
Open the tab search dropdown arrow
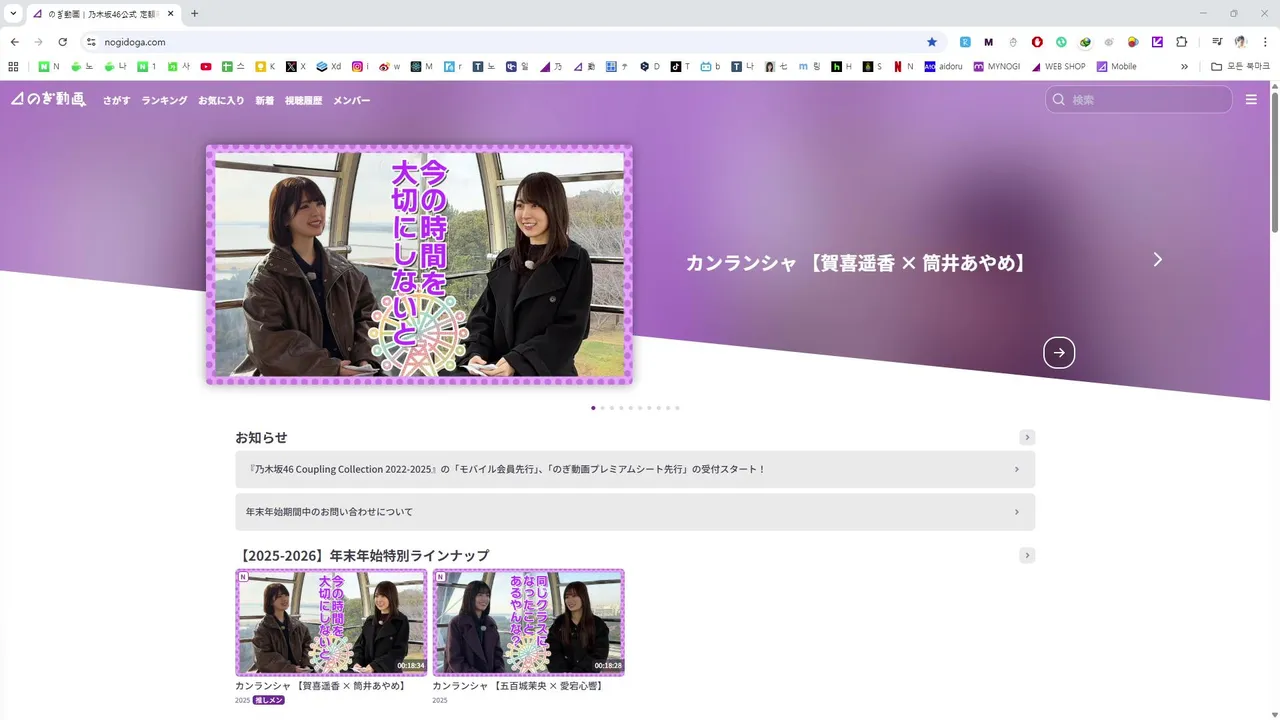point(13,13)
